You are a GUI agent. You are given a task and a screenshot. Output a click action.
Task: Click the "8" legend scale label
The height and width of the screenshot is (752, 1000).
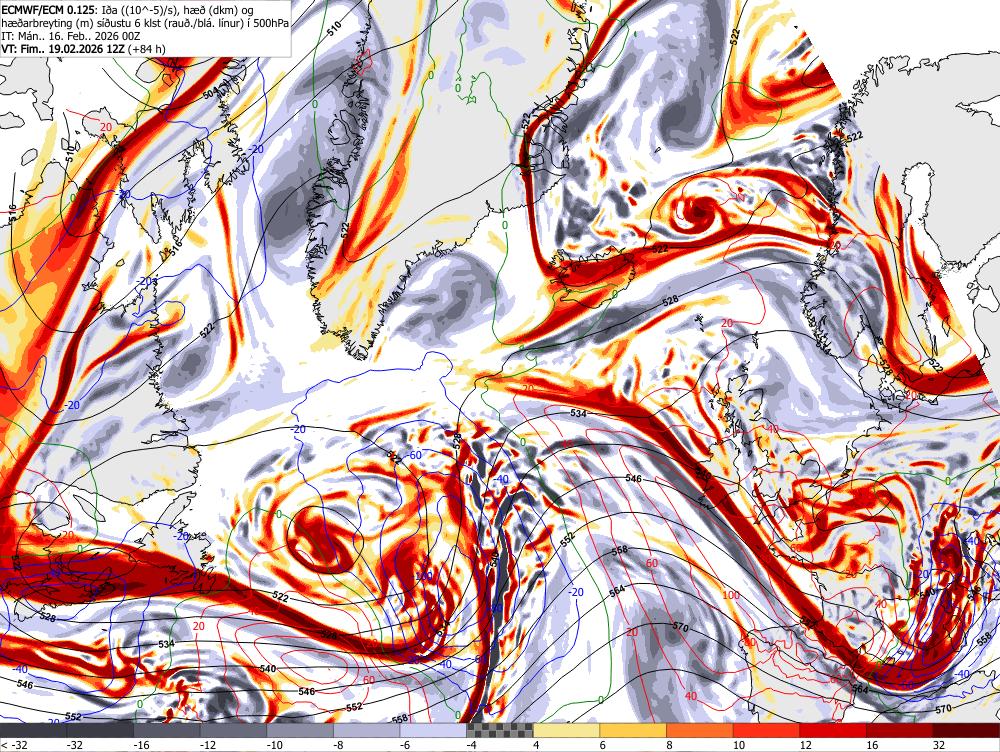669,745
